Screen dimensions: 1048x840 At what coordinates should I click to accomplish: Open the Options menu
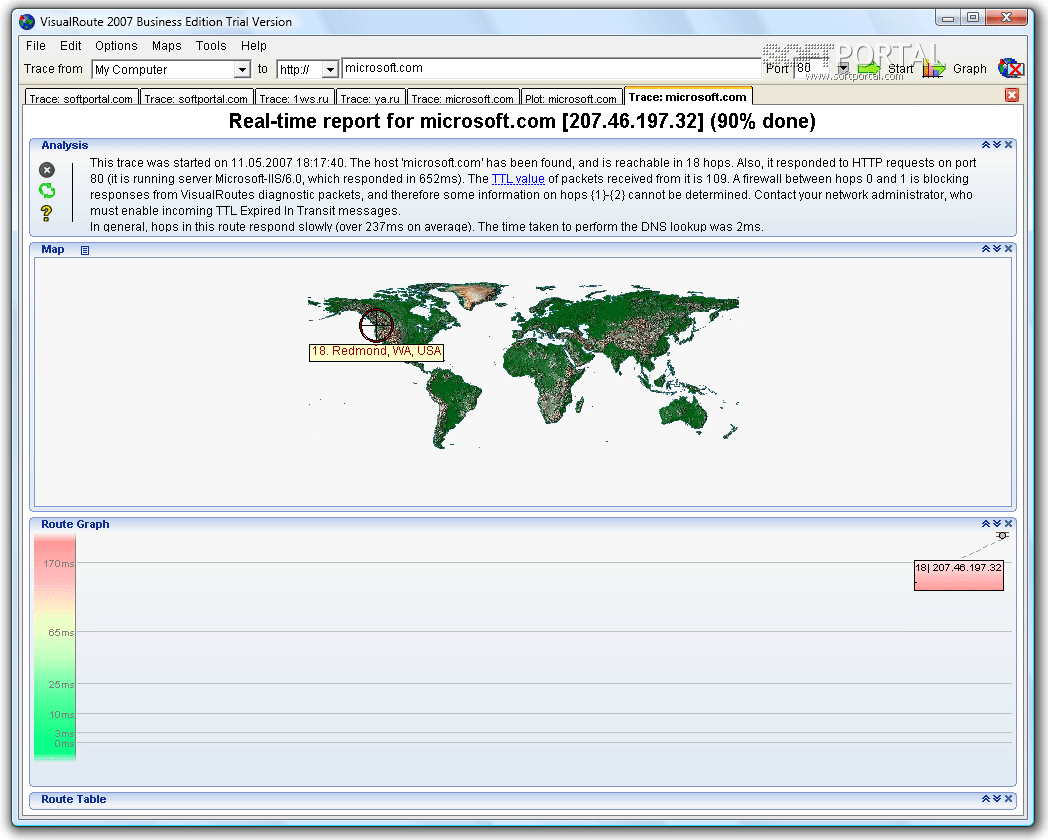click(x=116, y=45)
